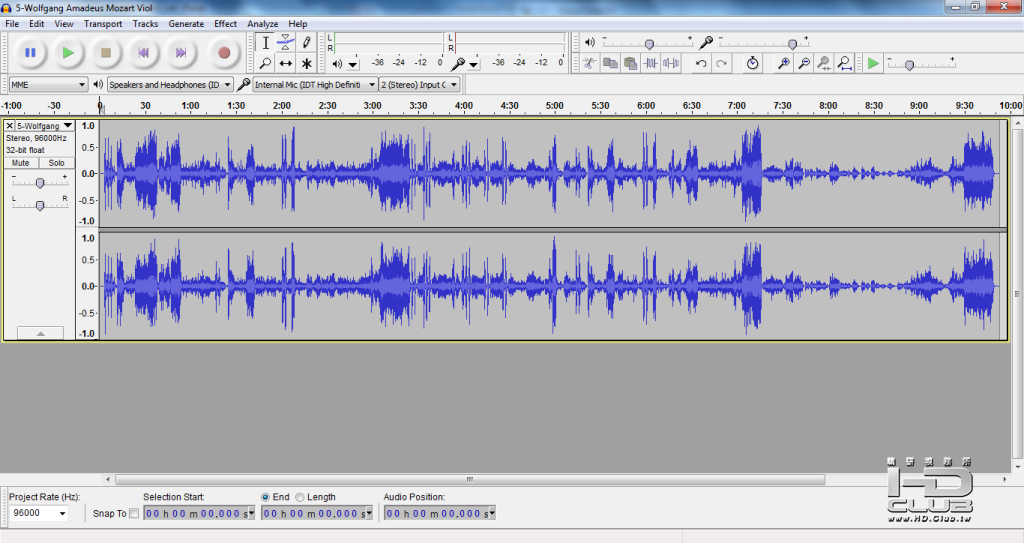Close the 5-Wolfgang track with X

click(x=9, y=125)
